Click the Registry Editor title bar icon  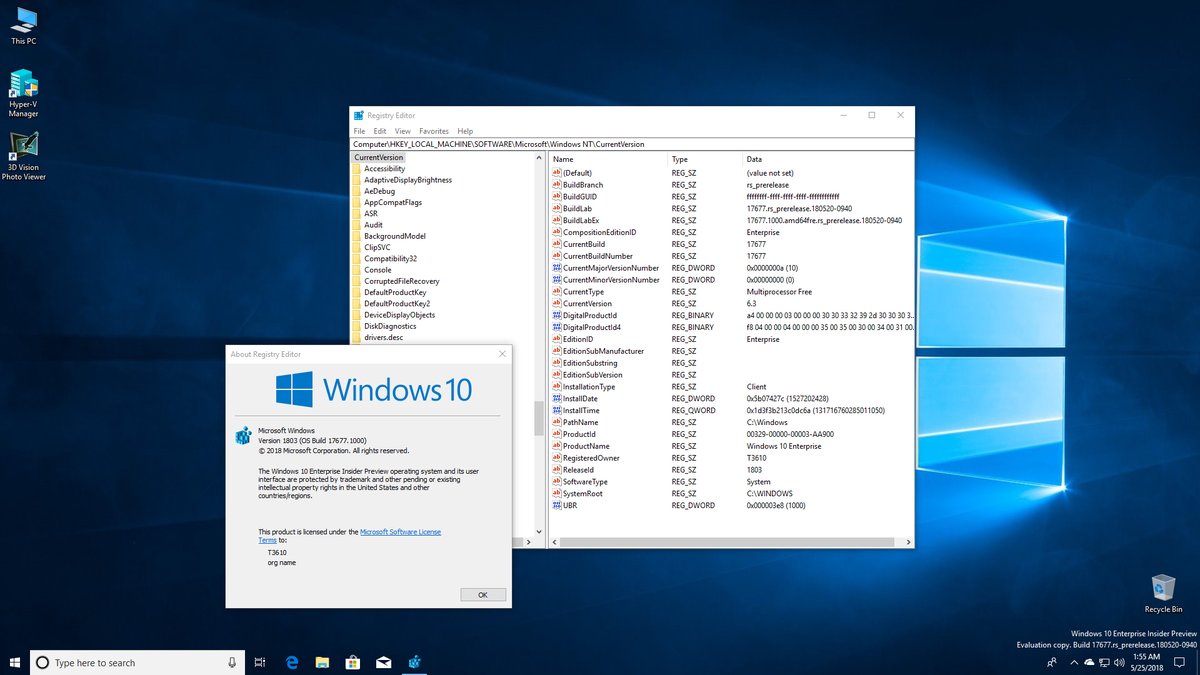359,115
